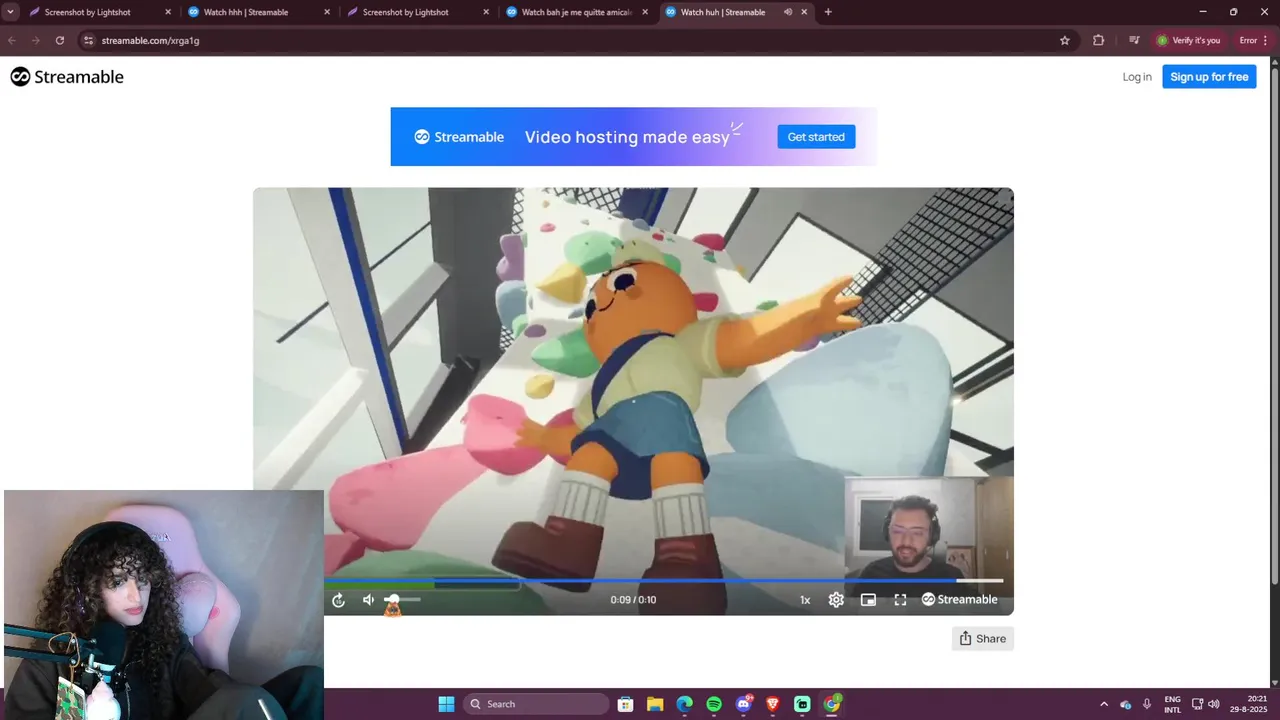Open Brave browser from the taskbar
This screenshot has height=720, width=1280.
(x=772, y=704)
